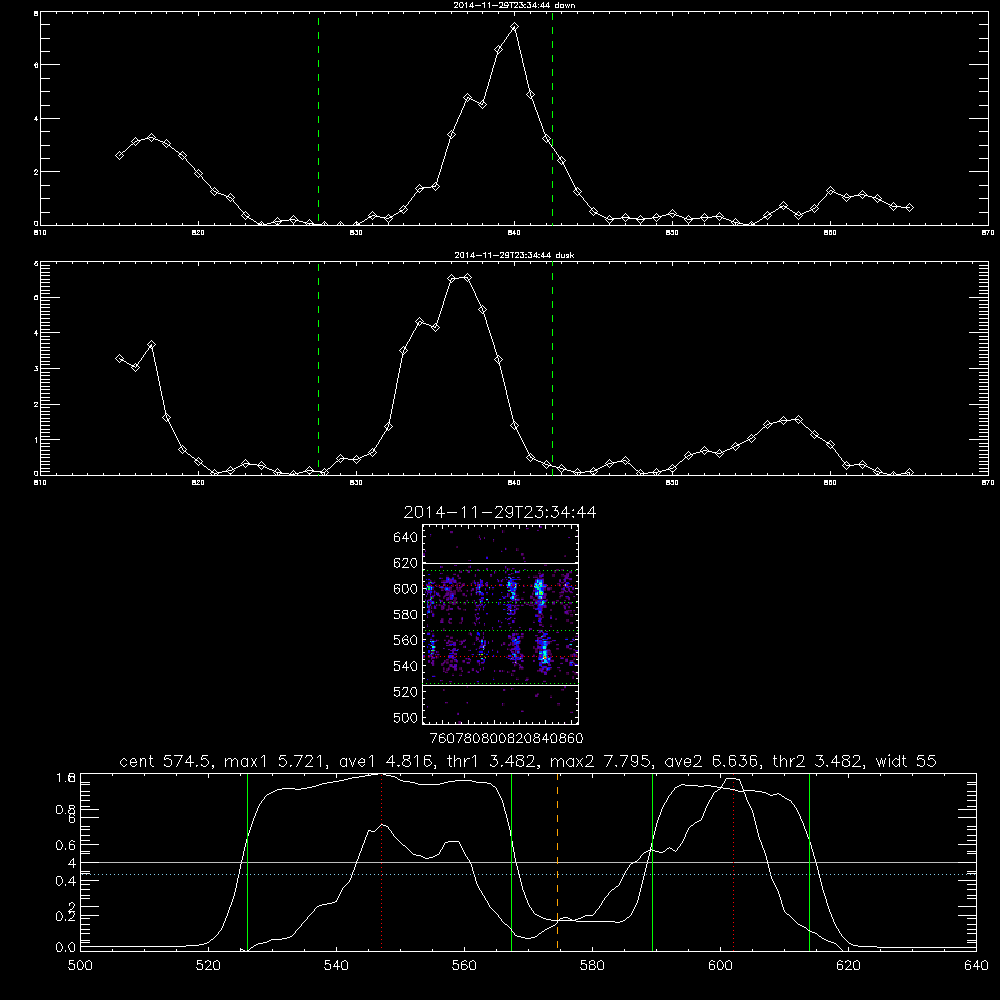
Task: Click x-axis label 640 of the profile plot
Action: point(976,965)
